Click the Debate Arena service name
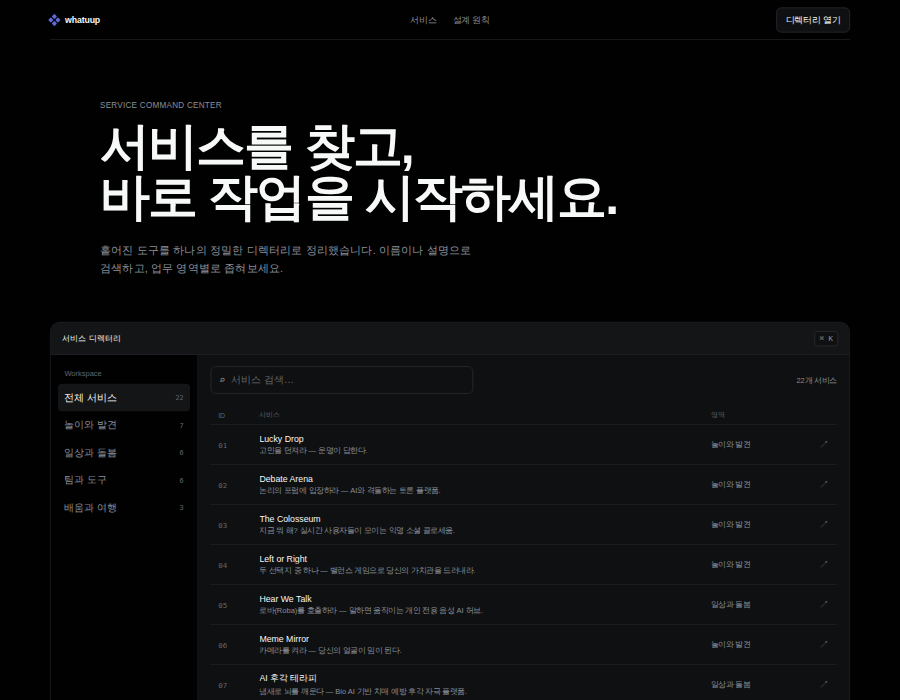This screenshot has height=700, width=900. pyautogui.click(x=286, y=479)
